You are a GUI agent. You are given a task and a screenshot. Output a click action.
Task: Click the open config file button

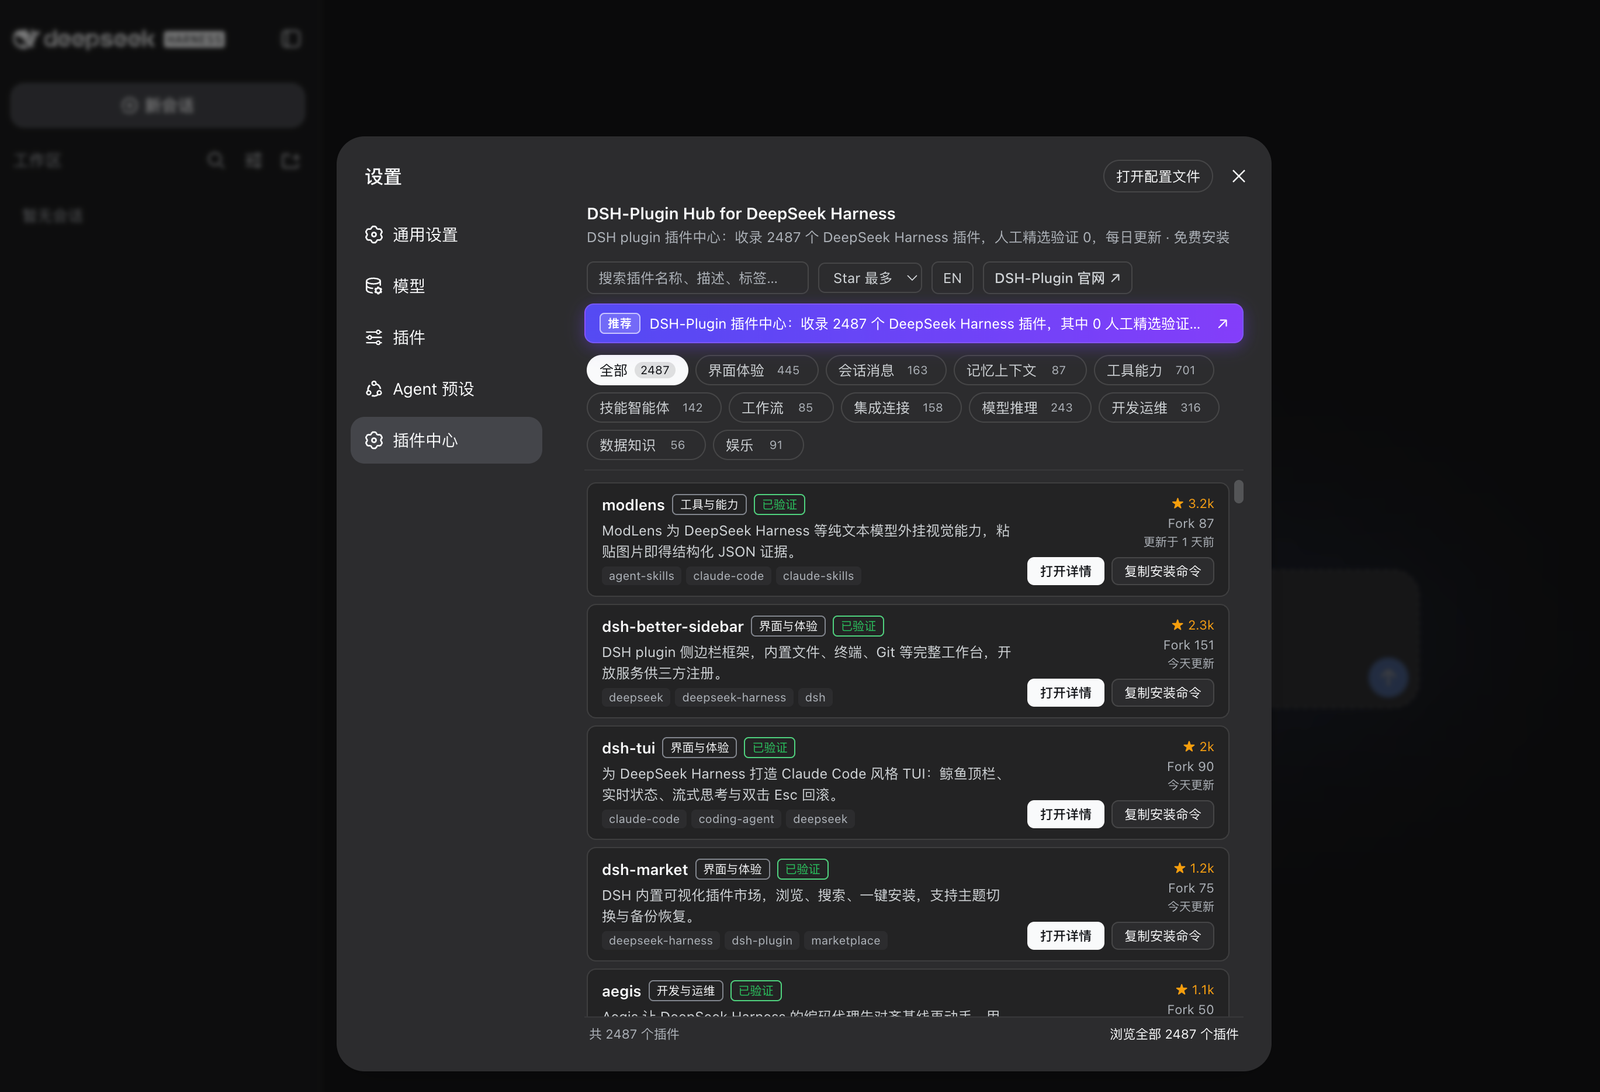(1158, 176)
